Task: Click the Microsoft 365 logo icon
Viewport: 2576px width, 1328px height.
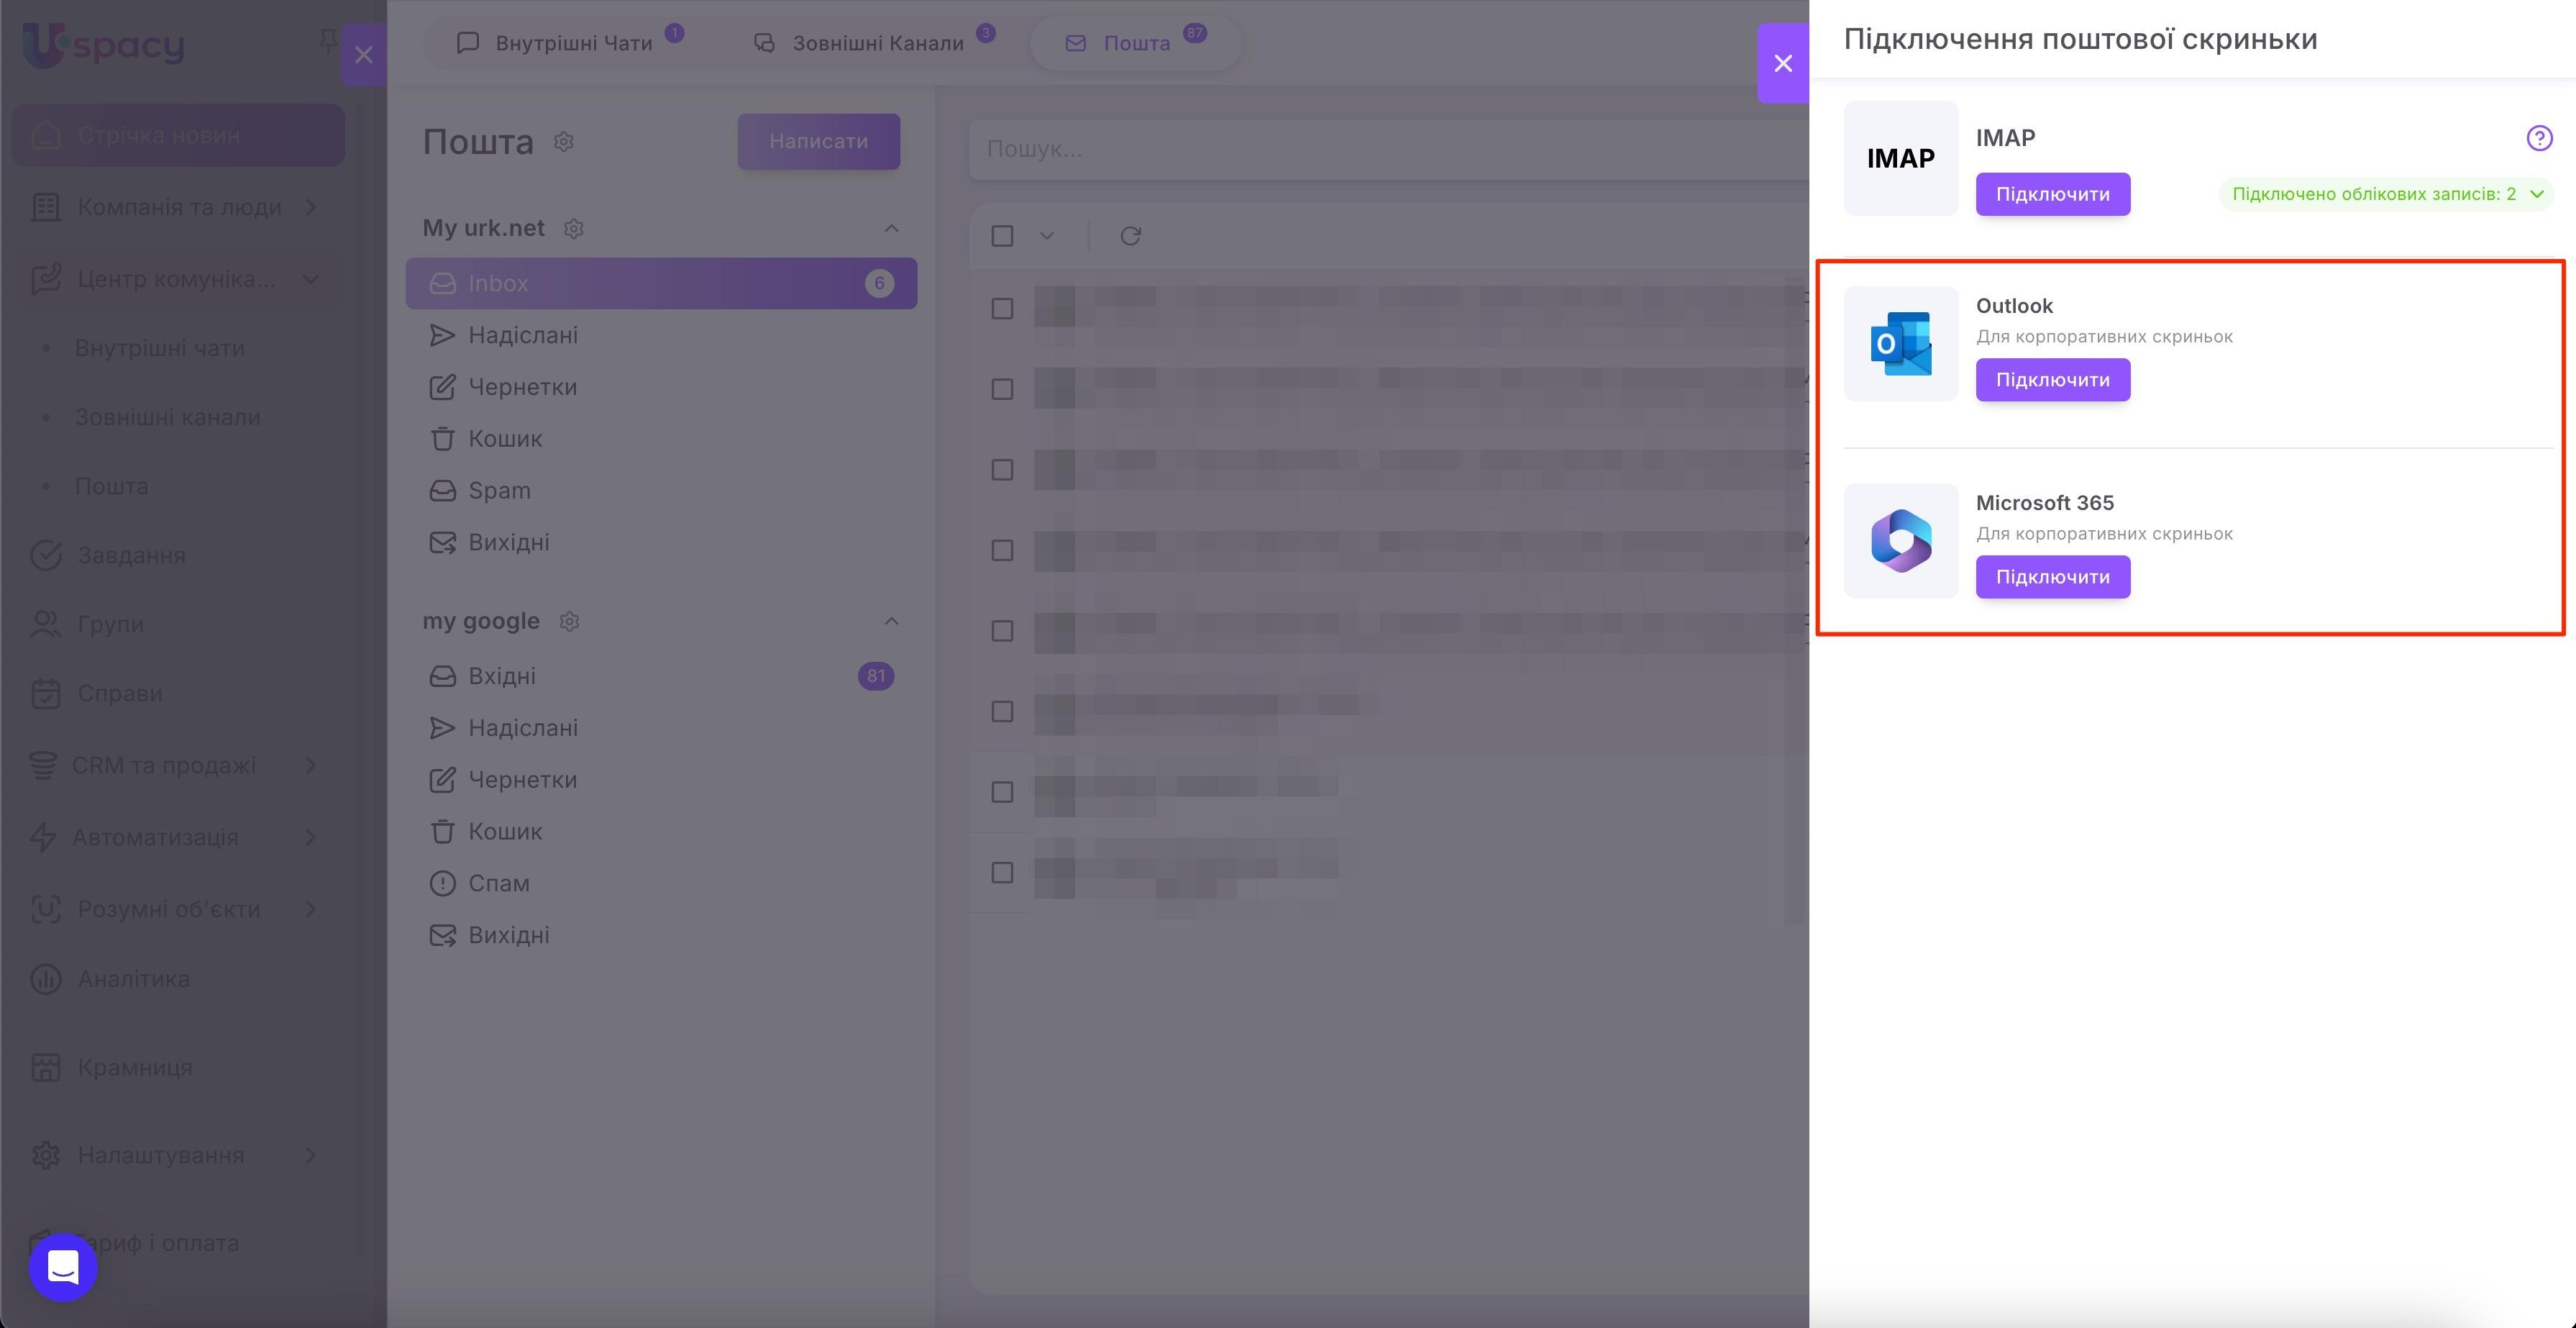Action: coord(1900,541)
